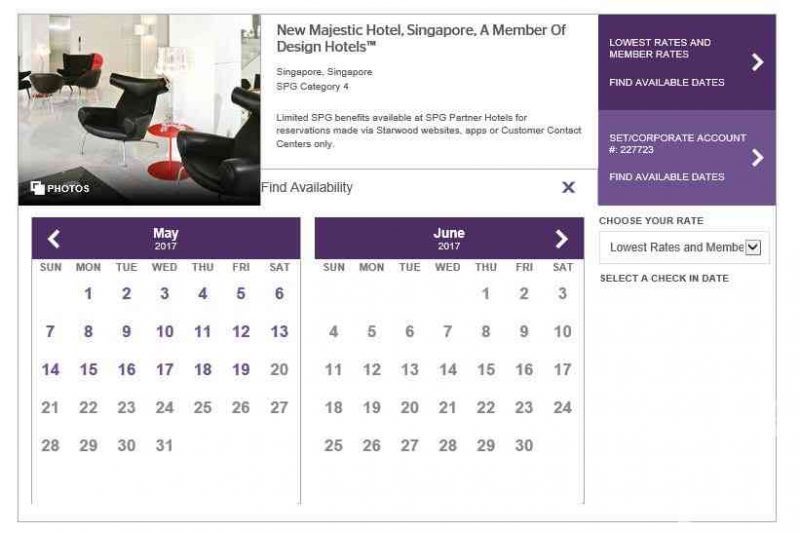Click the hotel lobby photo thumbnail

139,110
